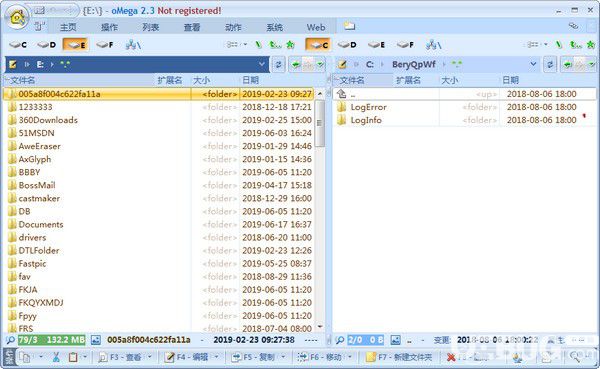Select the 360Downloads folder
The height and width of the screenshot is (369, 600).
pos(48,120)
